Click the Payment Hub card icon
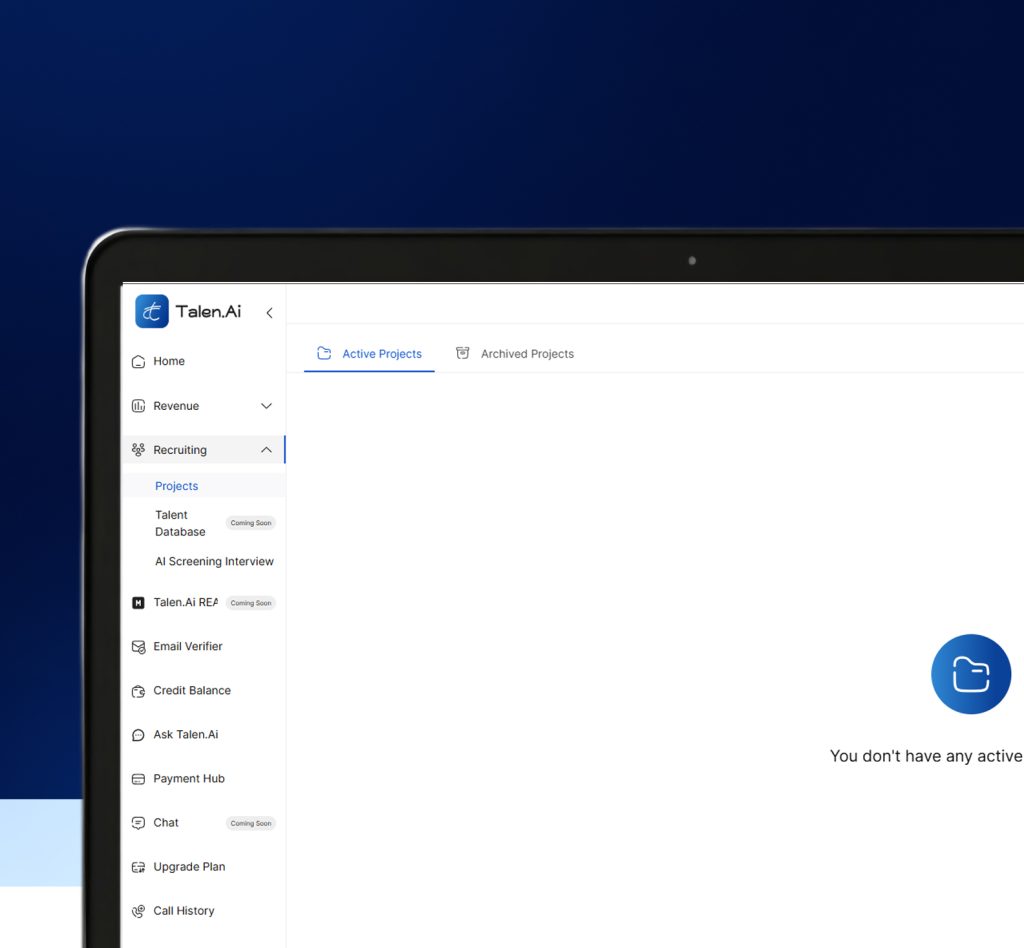This screenshot has width=1024, height=948. click(138, 779)
